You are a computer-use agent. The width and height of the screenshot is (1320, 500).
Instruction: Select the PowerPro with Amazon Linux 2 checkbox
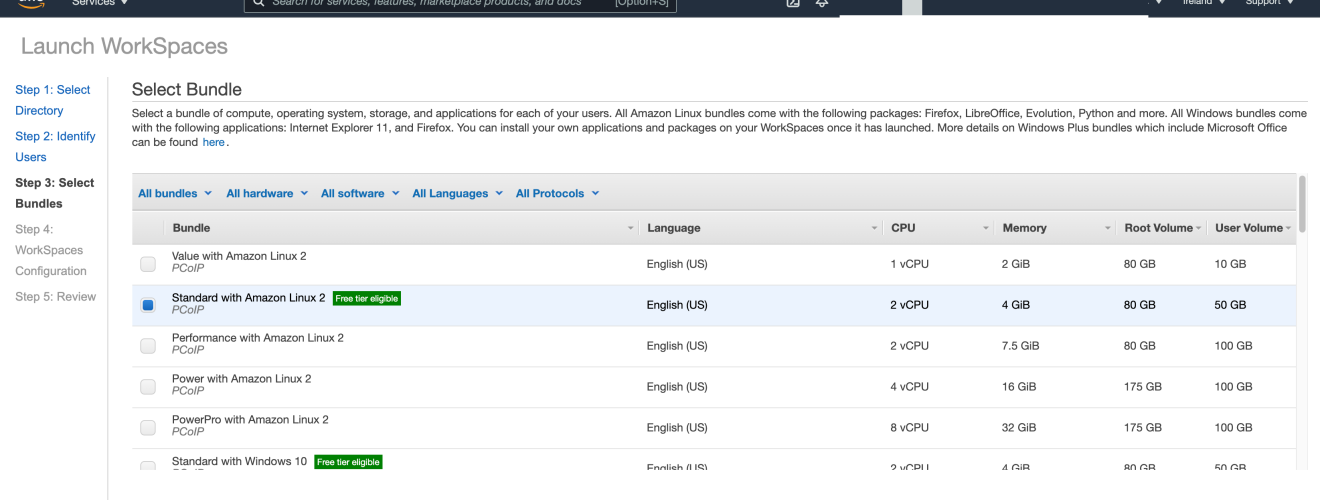[x=148, y=427]
